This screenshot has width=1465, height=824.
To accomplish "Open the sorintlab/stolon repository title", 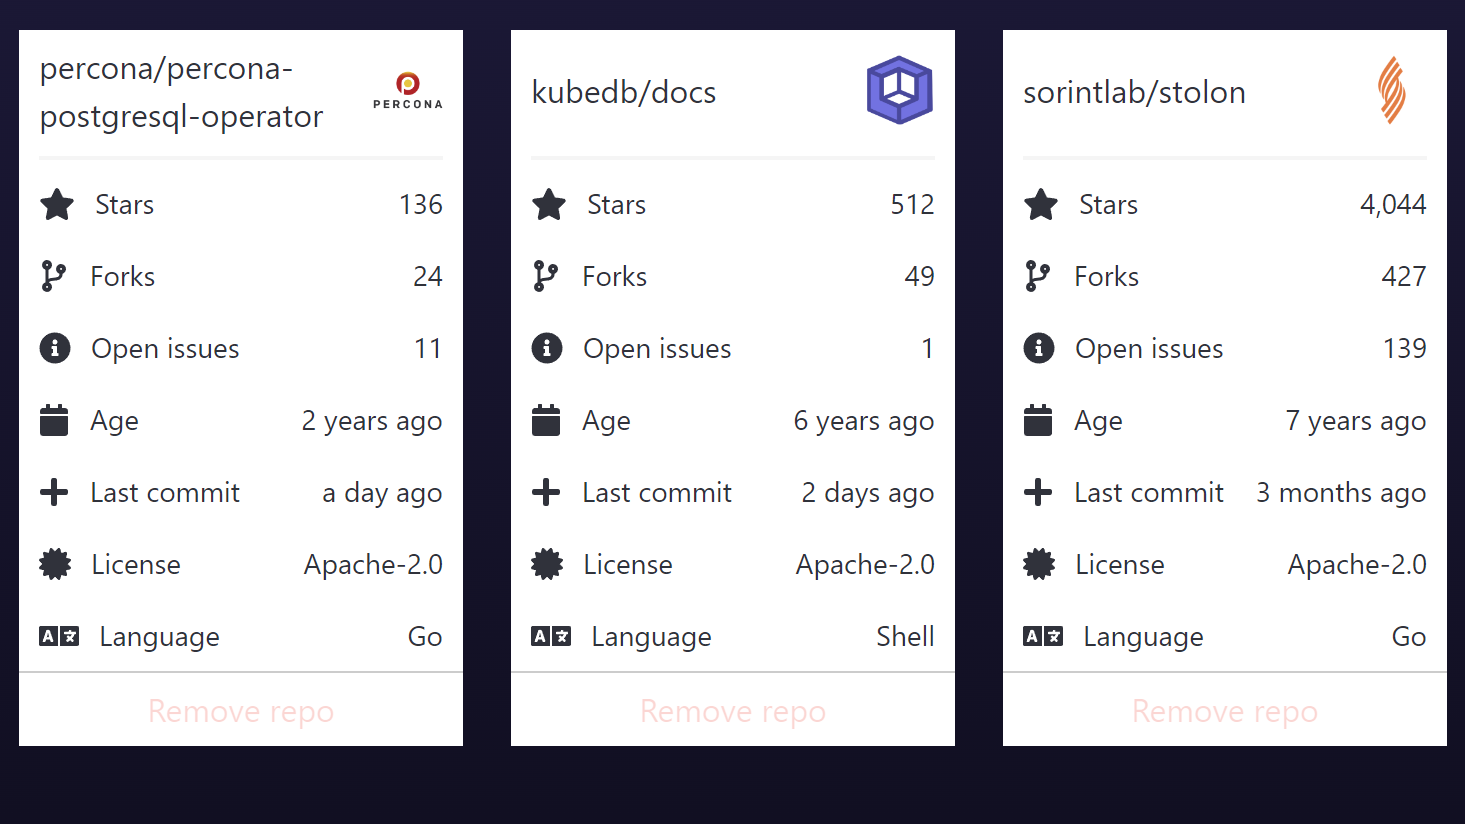I will [1134, 92].
